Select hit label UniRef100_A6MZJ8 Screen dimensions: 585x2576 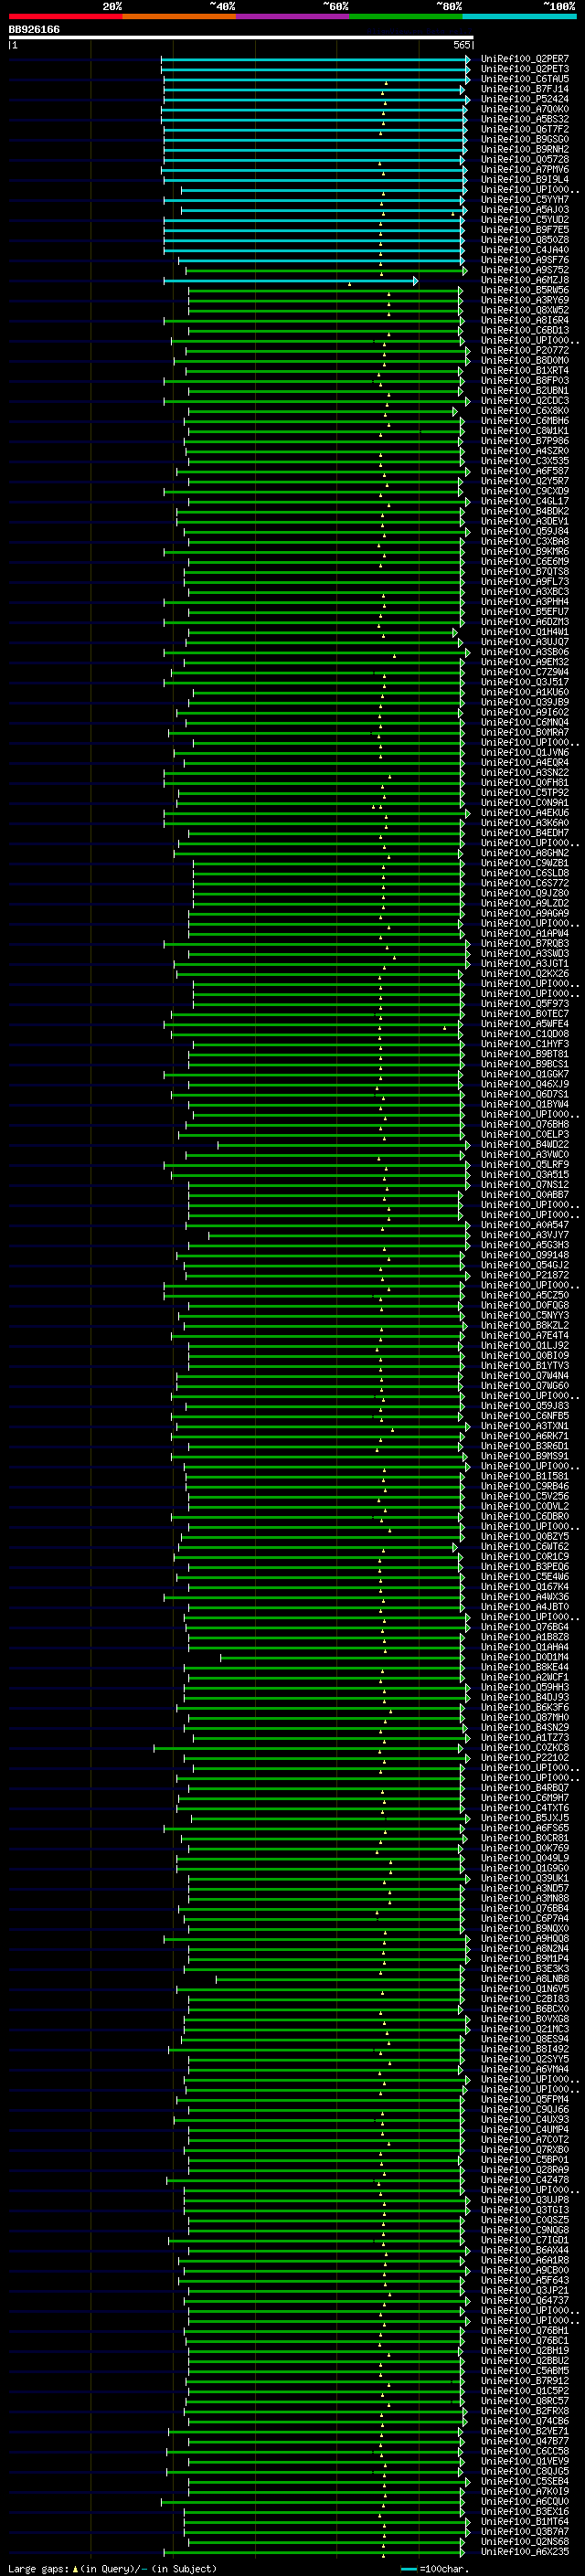525,280
